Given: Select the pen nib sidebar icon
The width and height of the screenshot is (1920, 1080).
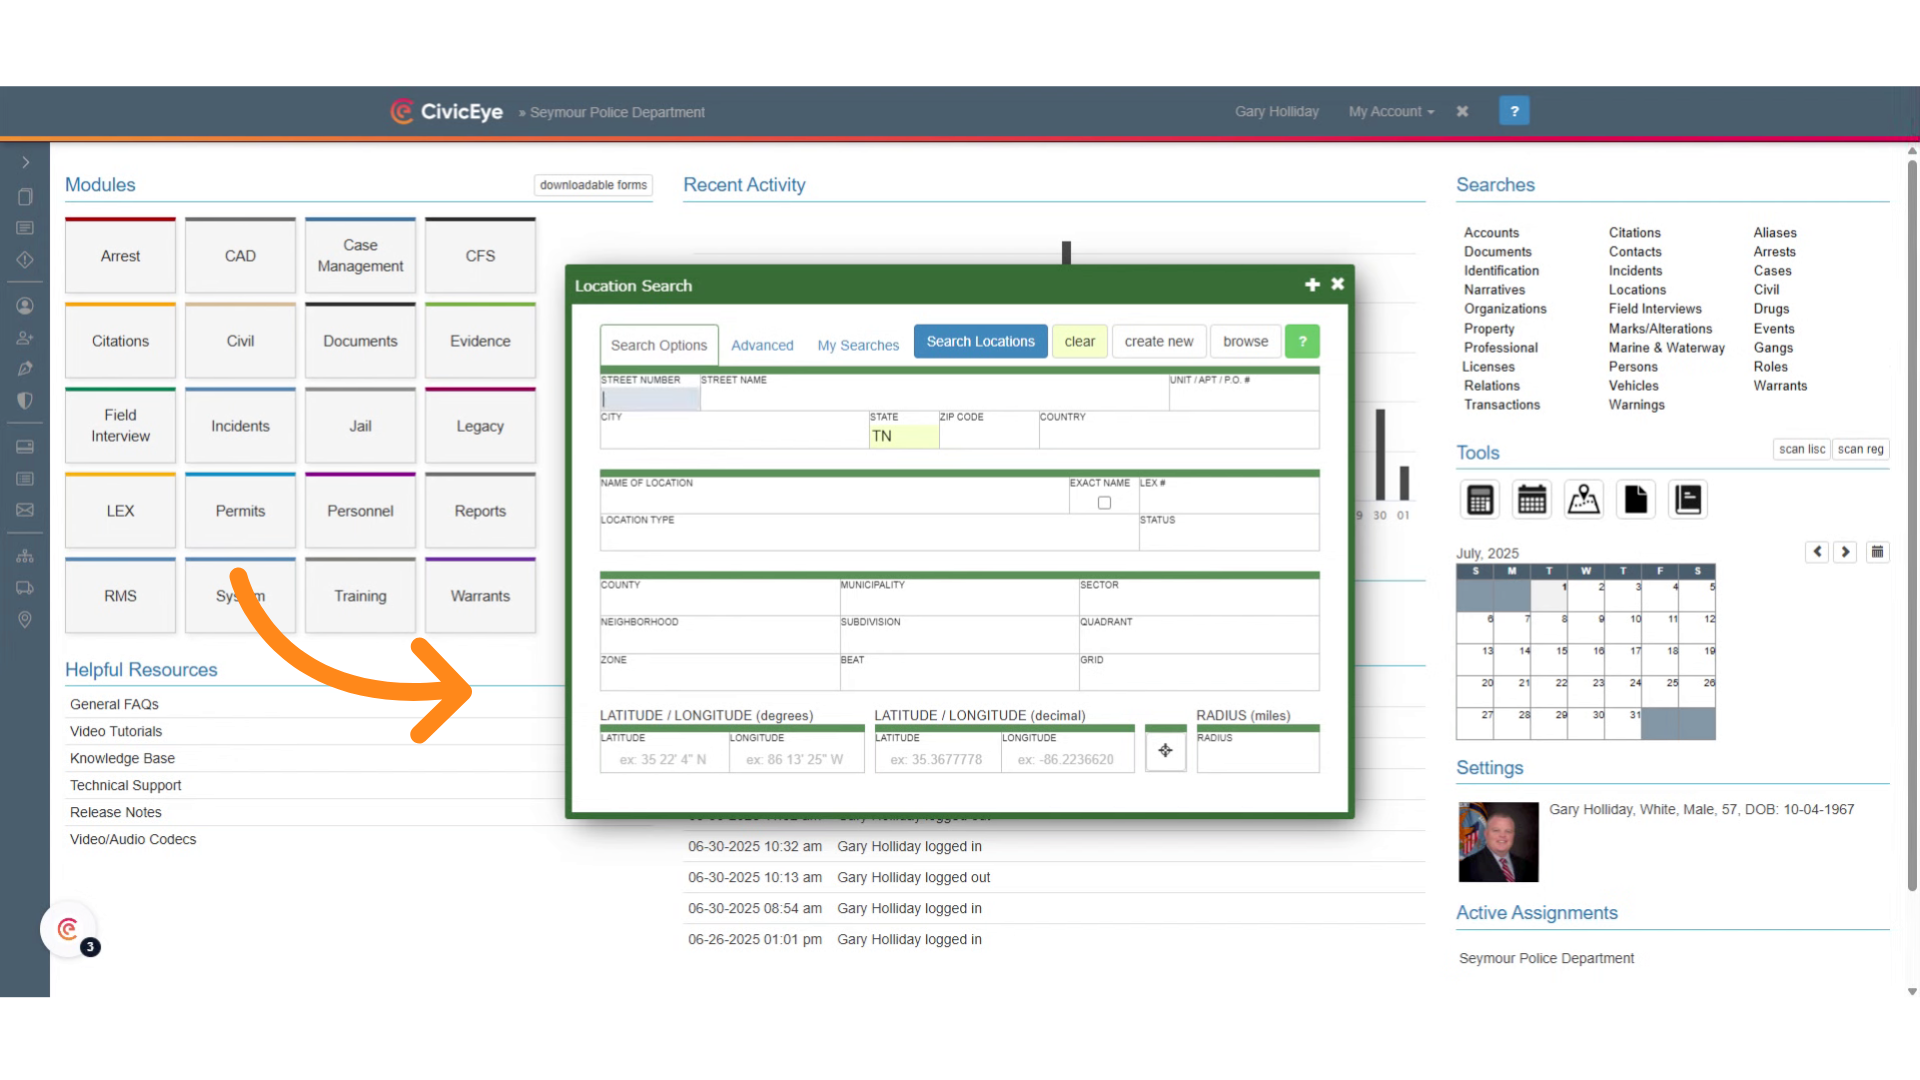Looking at the screenshot, I should click(x=25, y=369).
